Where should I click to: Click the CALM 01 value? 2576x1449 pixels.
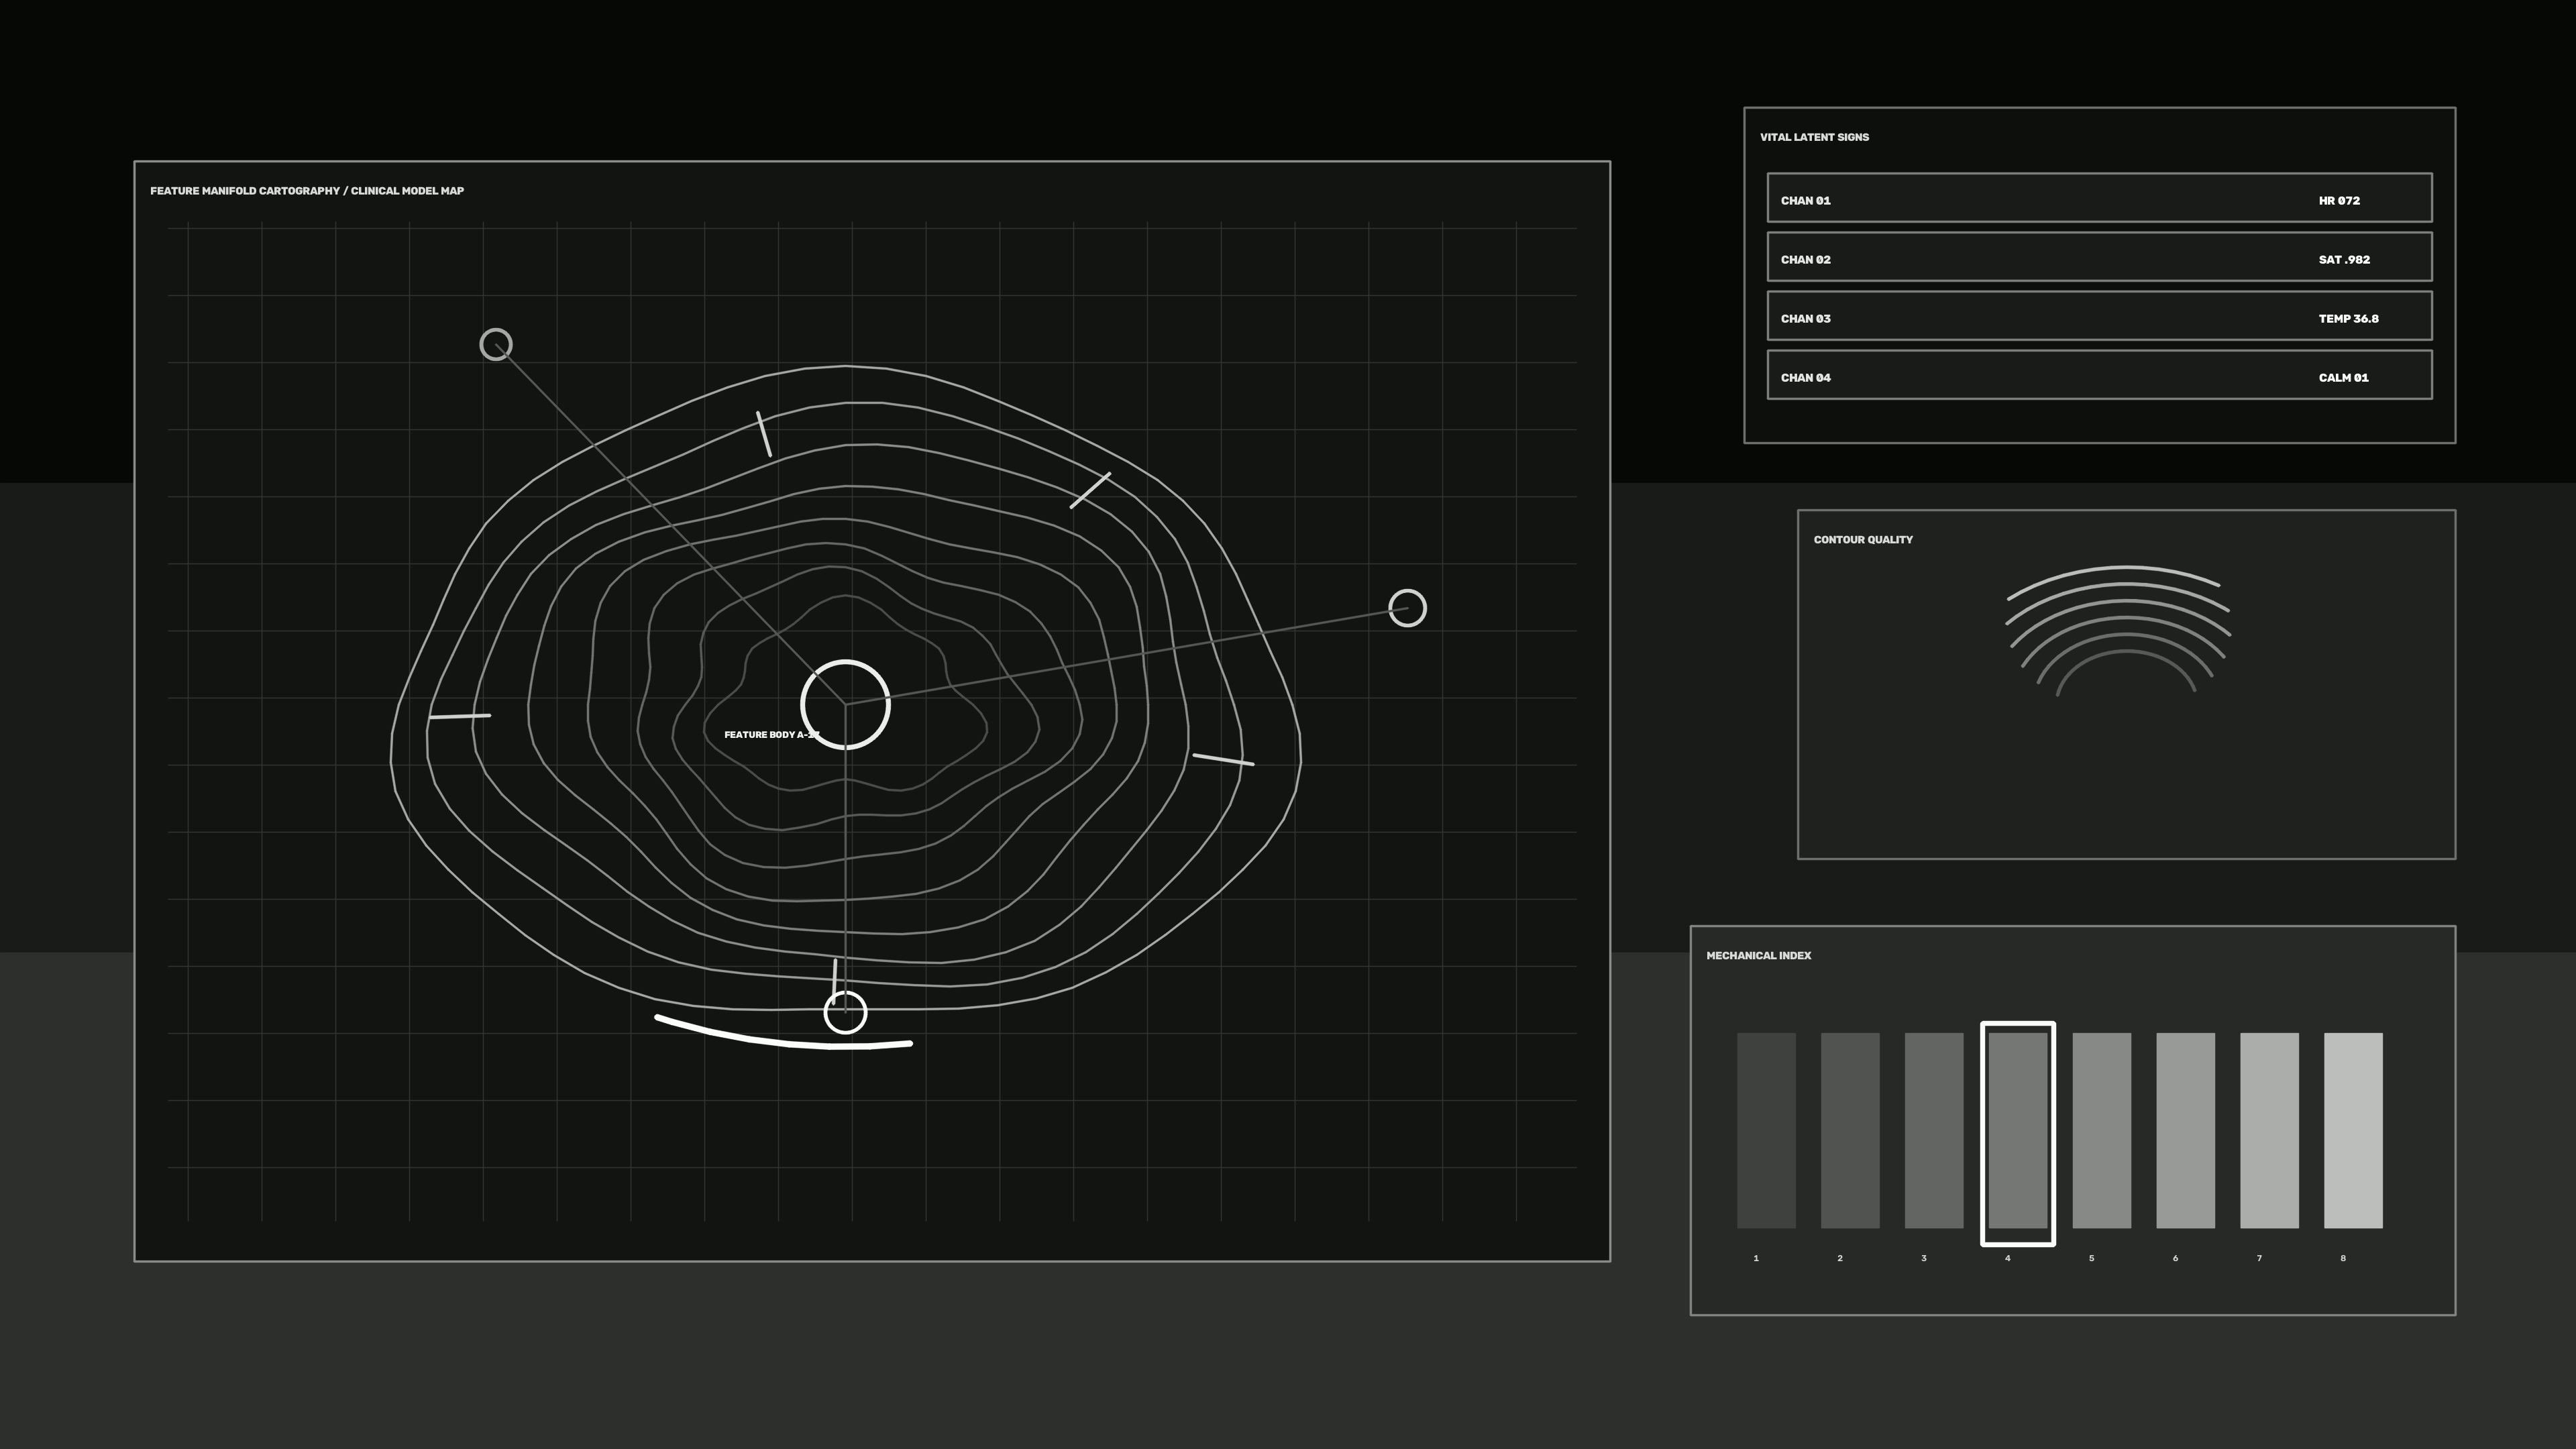click(2343, 378)
